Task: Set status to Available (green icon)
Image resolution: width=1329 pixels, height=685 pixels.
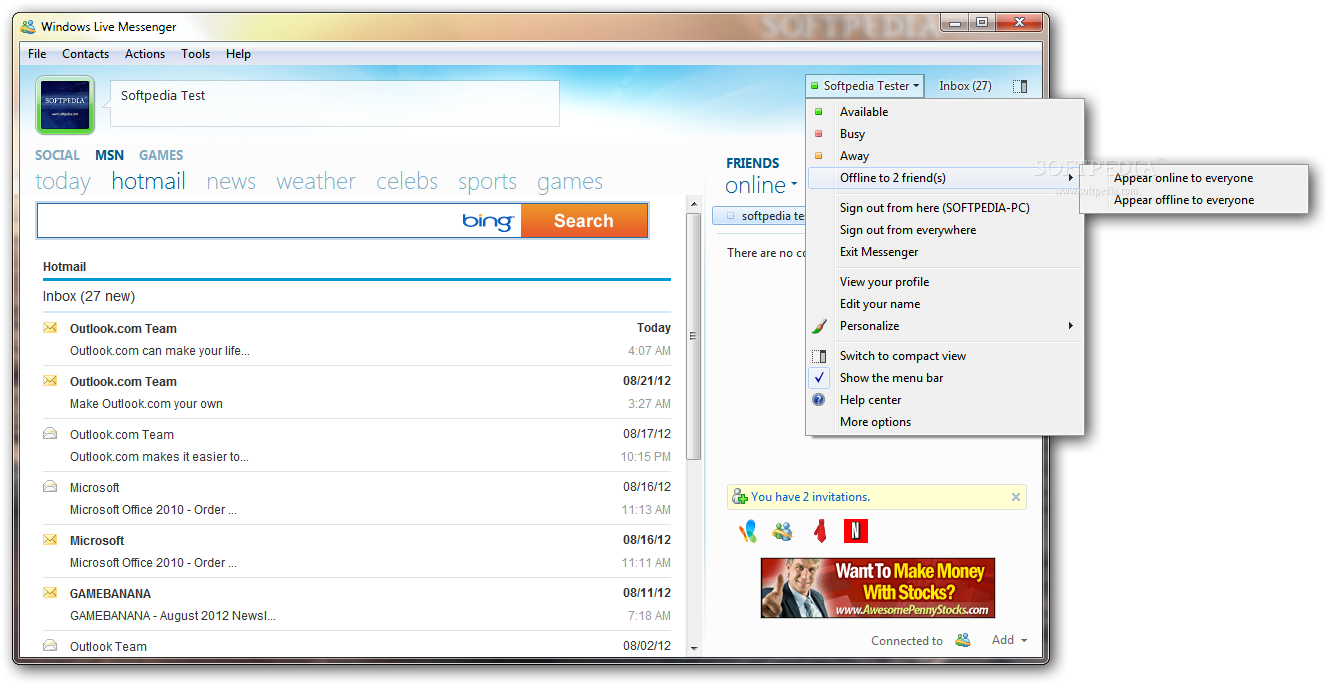Action: (818, 112)
